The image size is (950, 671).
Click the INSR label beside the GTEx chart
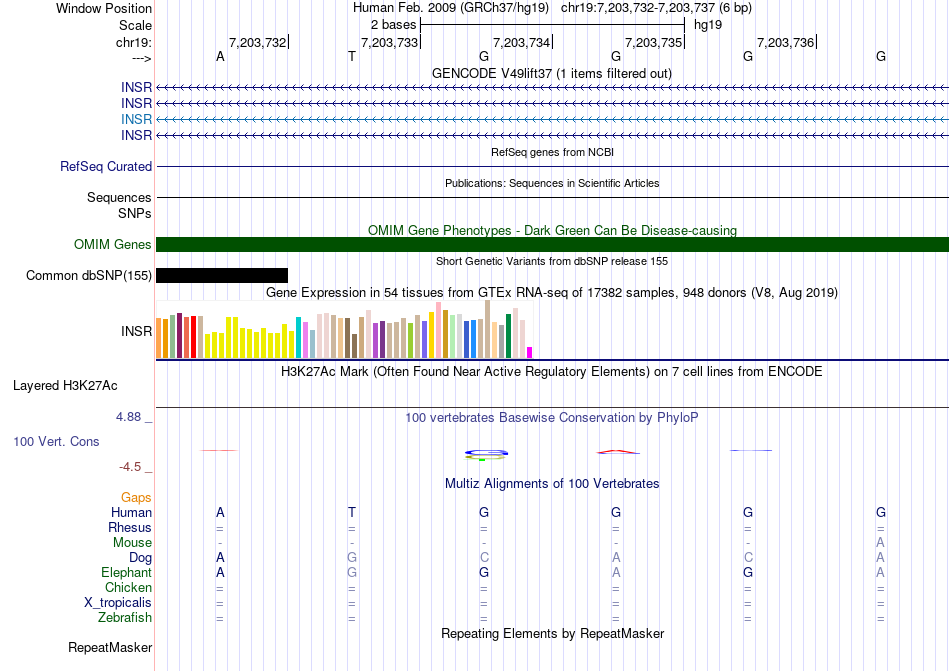pyautogui.click(x=136, y=331)
